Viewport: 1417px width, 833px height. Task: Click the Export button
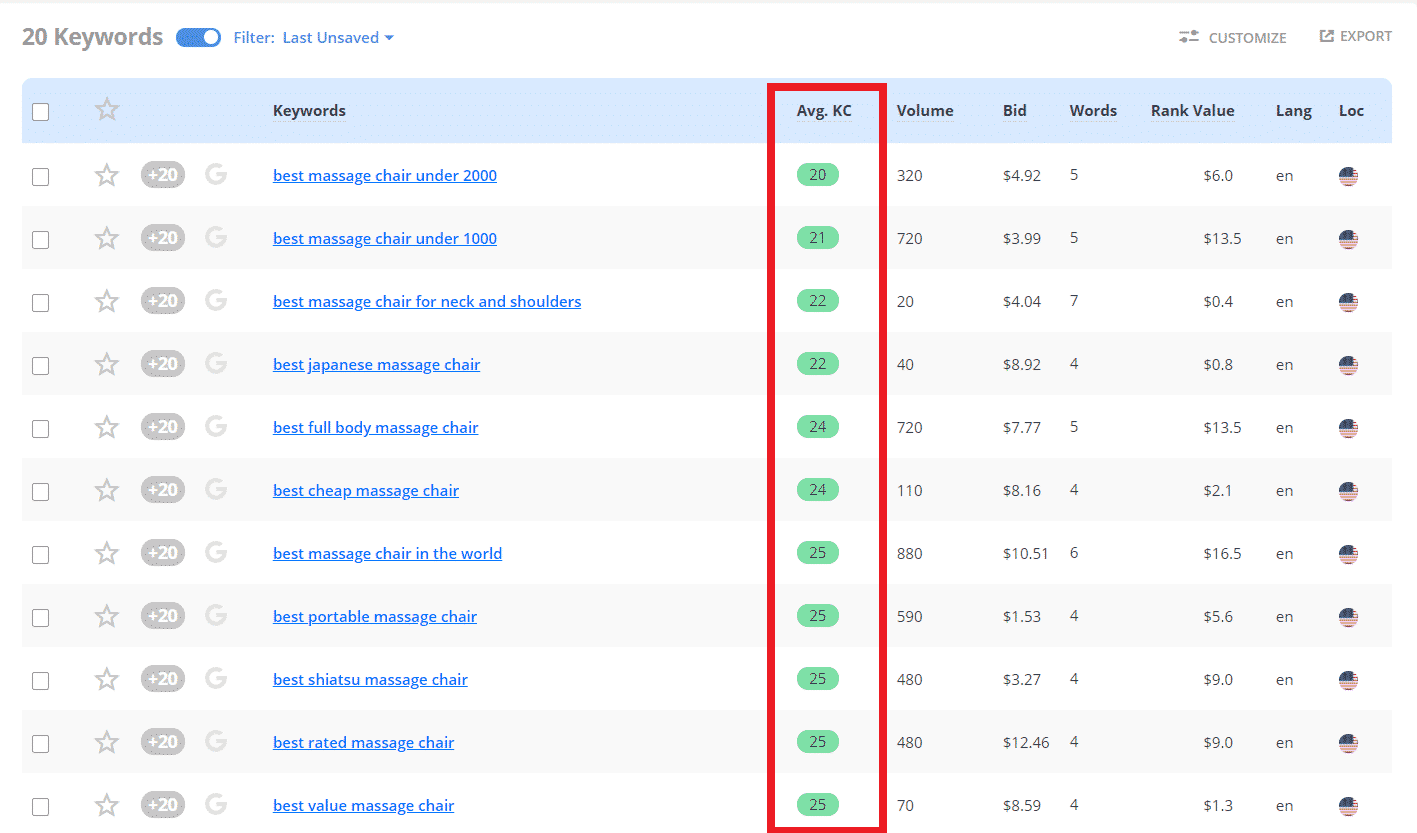[x=1355, y=36]
